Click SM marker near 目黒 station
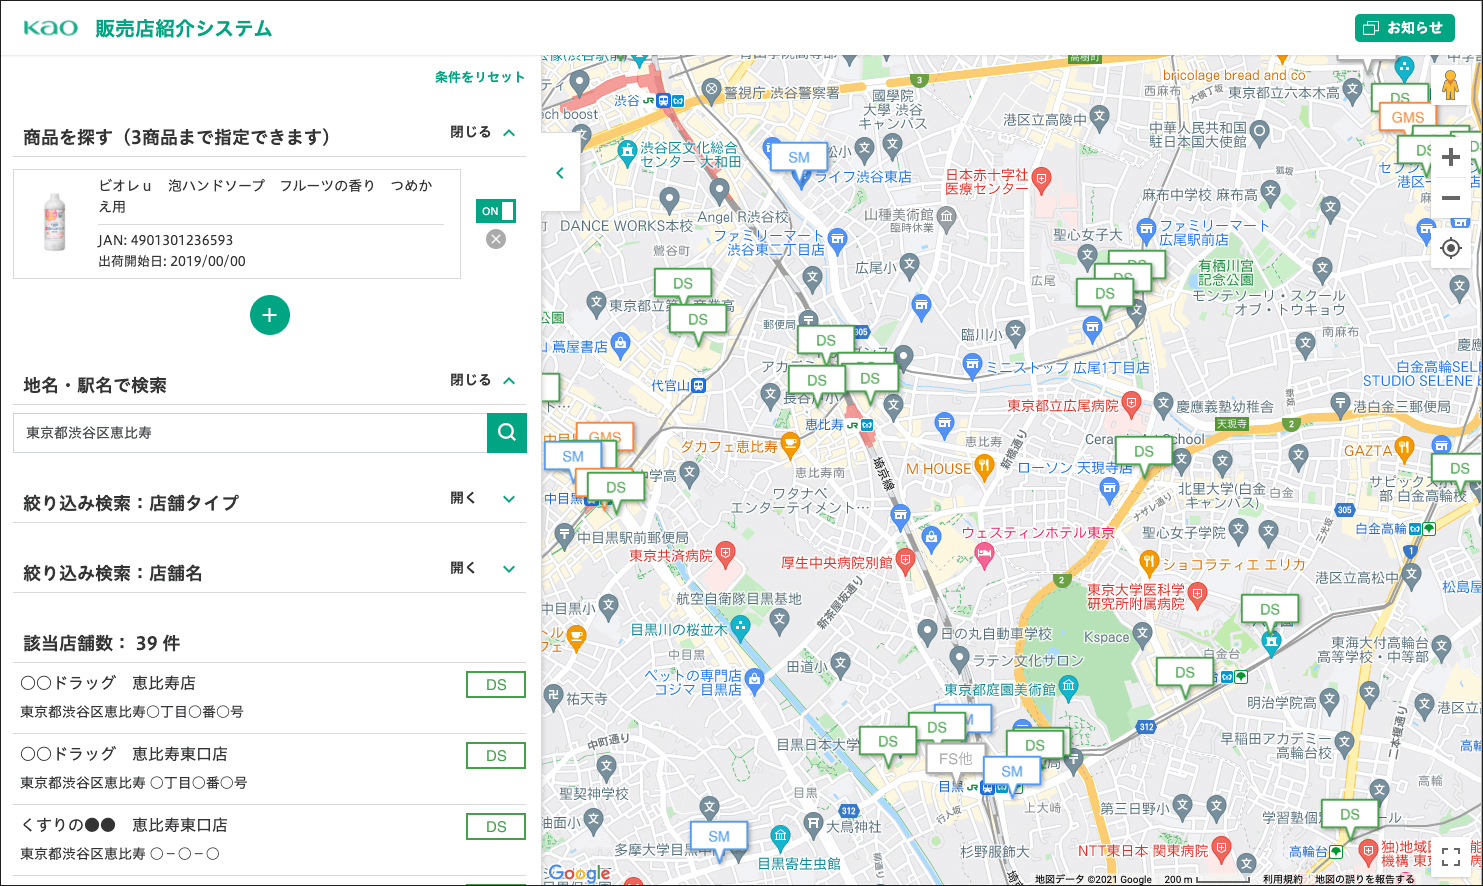 click(1012, 772)
